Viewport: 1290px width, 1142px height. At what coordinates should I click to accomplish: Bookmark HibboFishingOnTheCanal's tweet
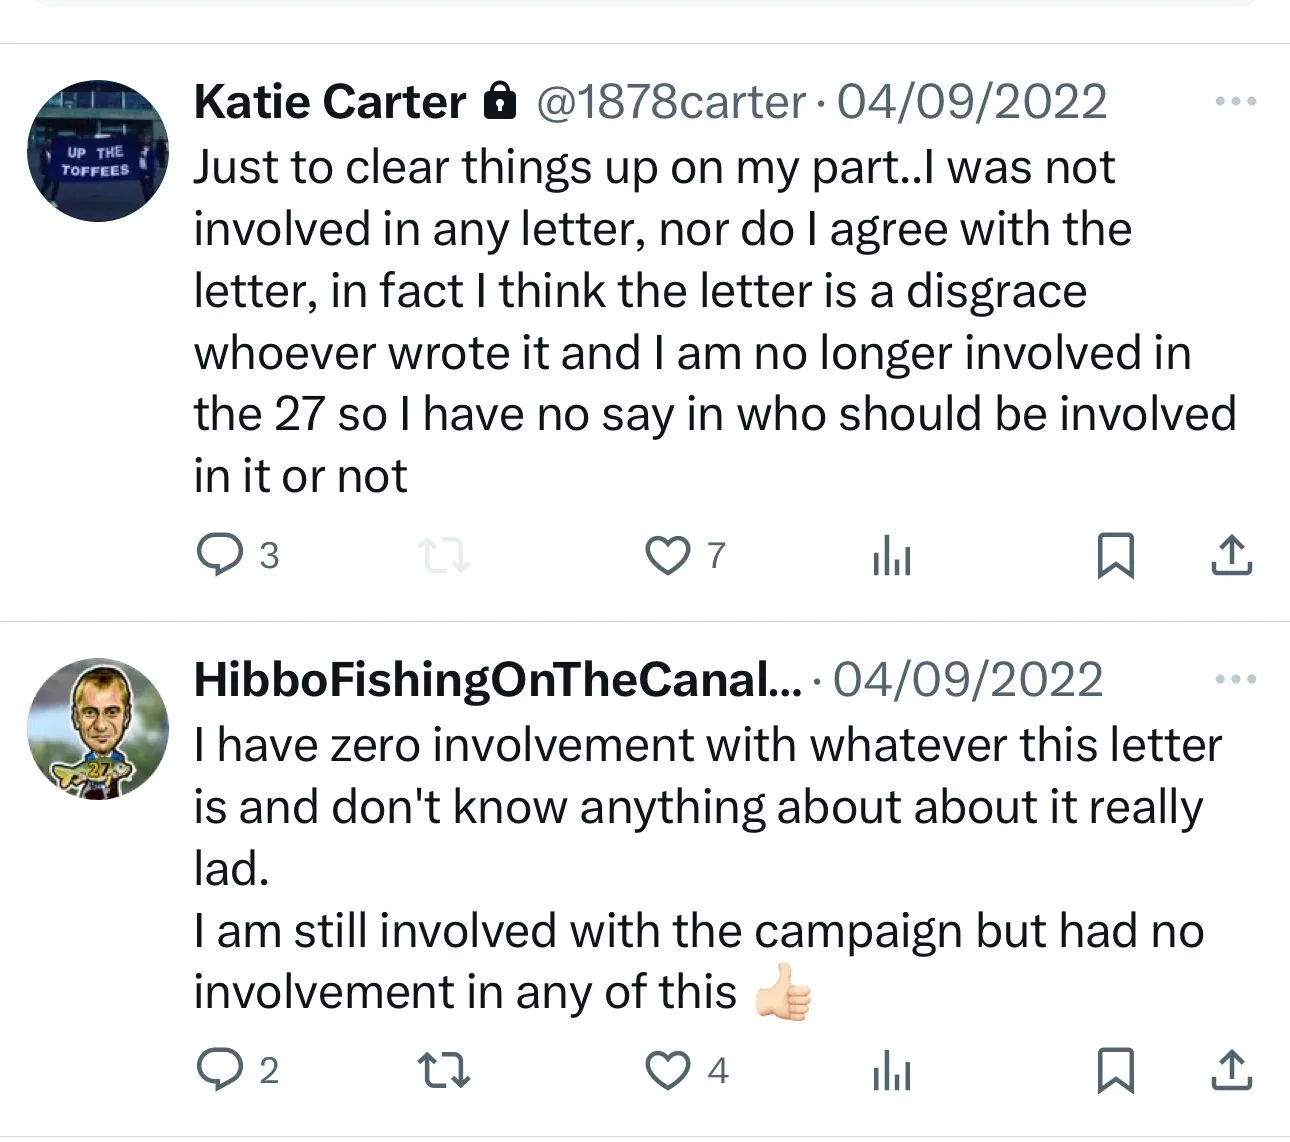point(1115,1071)
